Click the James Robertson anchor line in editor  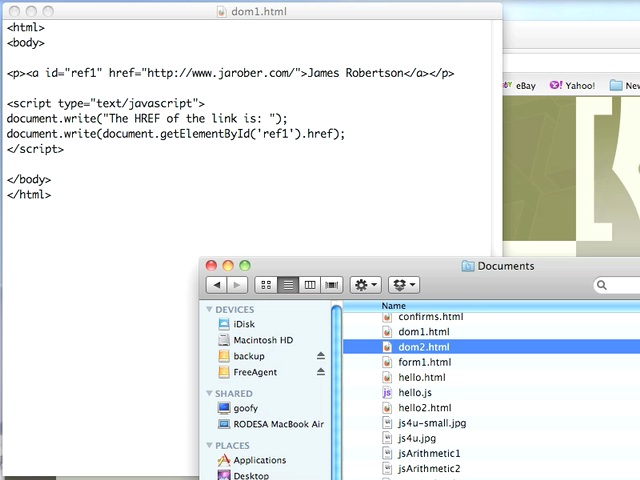[x=231, y=73]
